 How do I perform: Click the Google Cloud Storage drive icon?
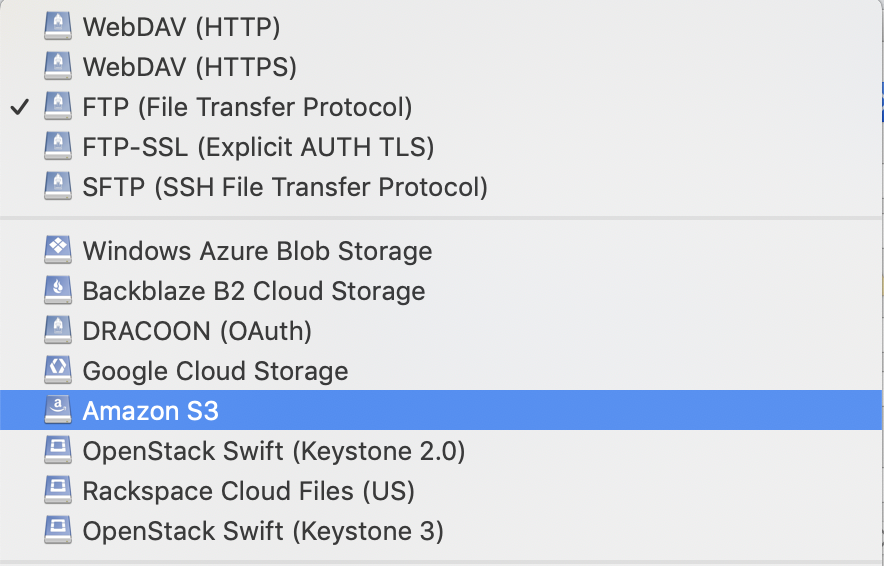point(58,370)
